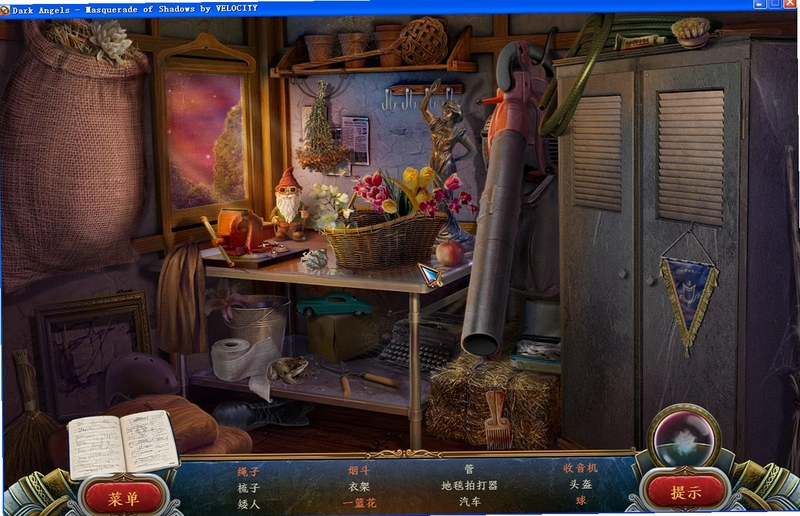800x516 pixels.
Task: Click the purple helmet near the picture frame
Action: tap(142, 377)
